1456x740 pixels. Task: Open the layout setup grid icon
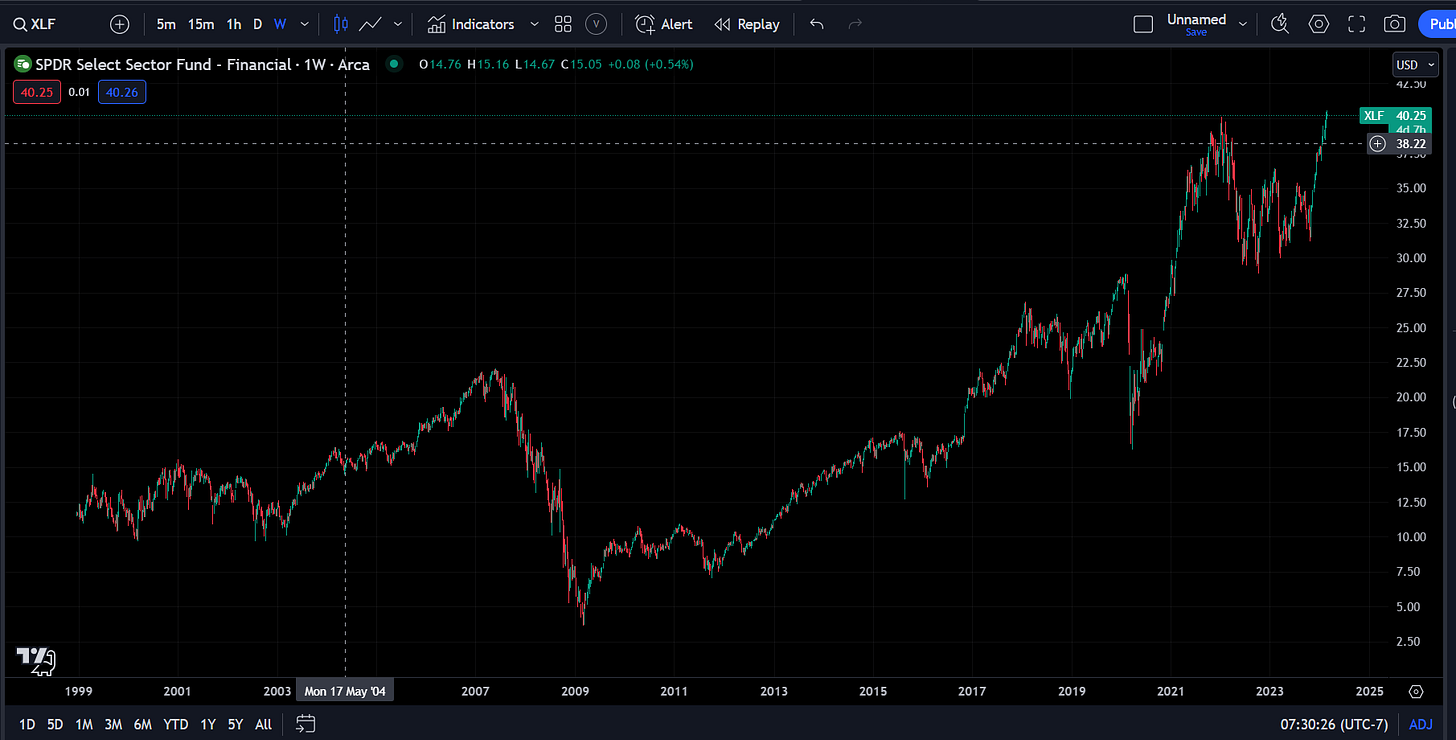coord(563,24)
